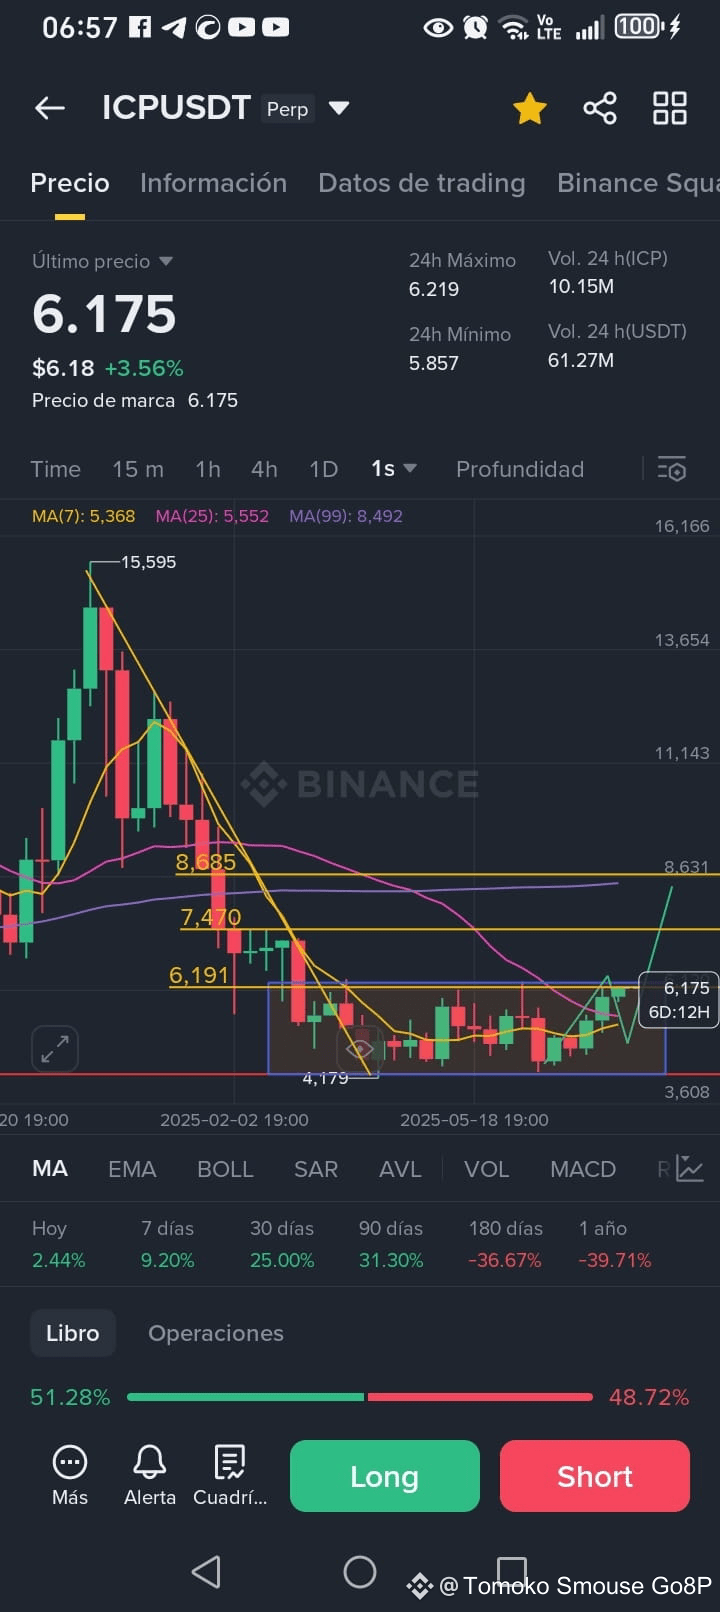Expand the ICPUSDT pair dropdown arrow
The height and width of the screenshot is (1612, 720).
coord(339,108)
